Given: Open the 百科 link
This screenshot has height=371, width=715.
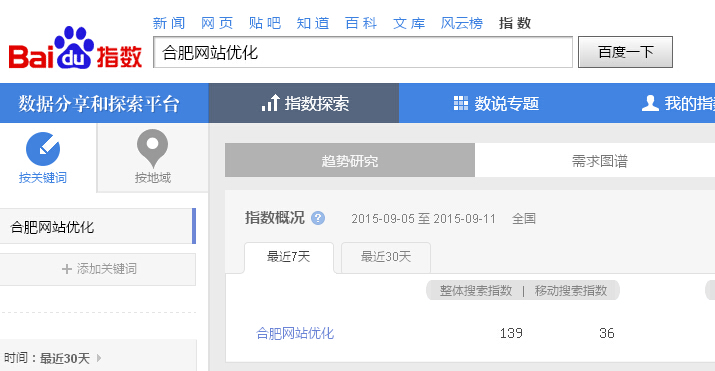Looking at the screenshot, I should [361, 23].
